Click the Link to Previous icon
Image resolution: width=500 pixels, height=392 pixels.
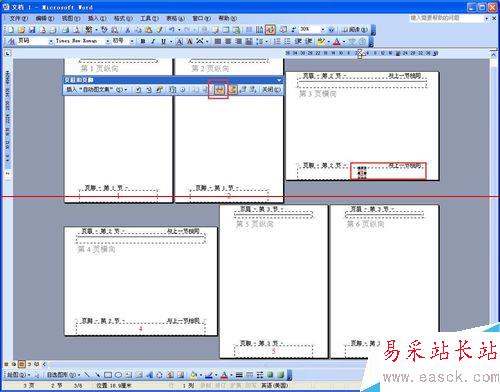tap(219, 89)
